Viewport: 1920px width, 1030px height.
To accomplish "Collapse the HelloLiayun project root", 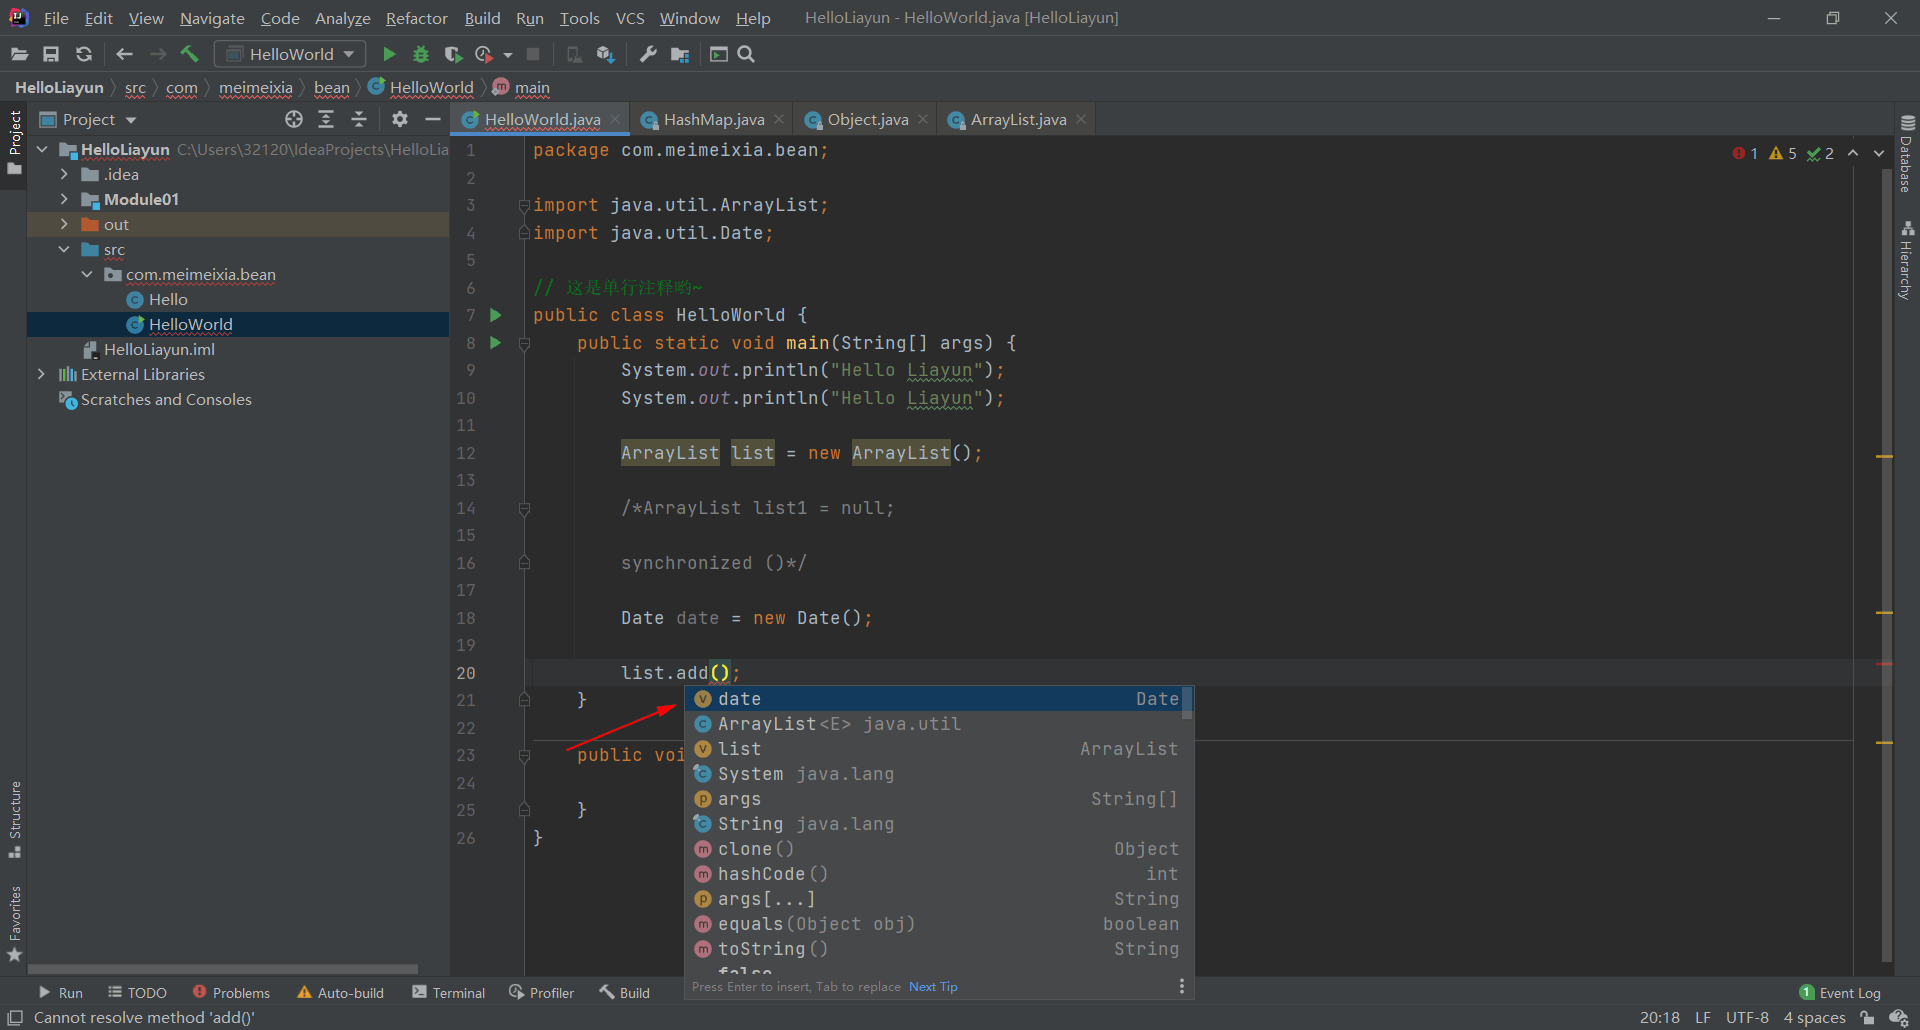I will click(x=43, y=149).
